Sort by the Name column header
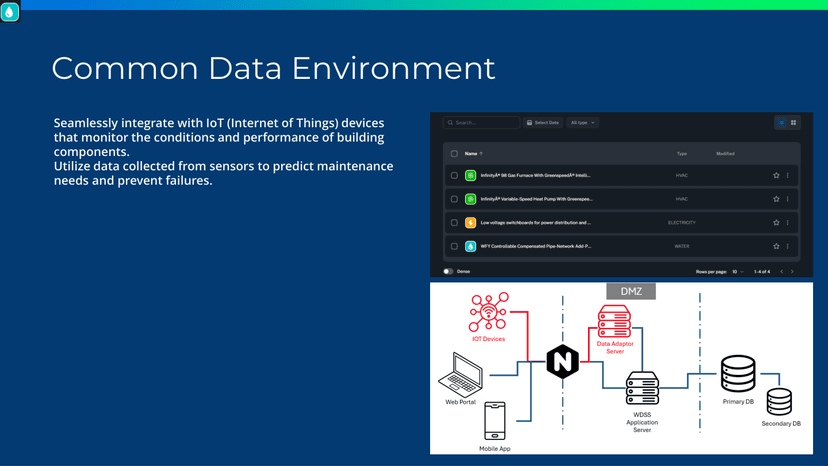828x466 pixels. click(x=471, y=154)
